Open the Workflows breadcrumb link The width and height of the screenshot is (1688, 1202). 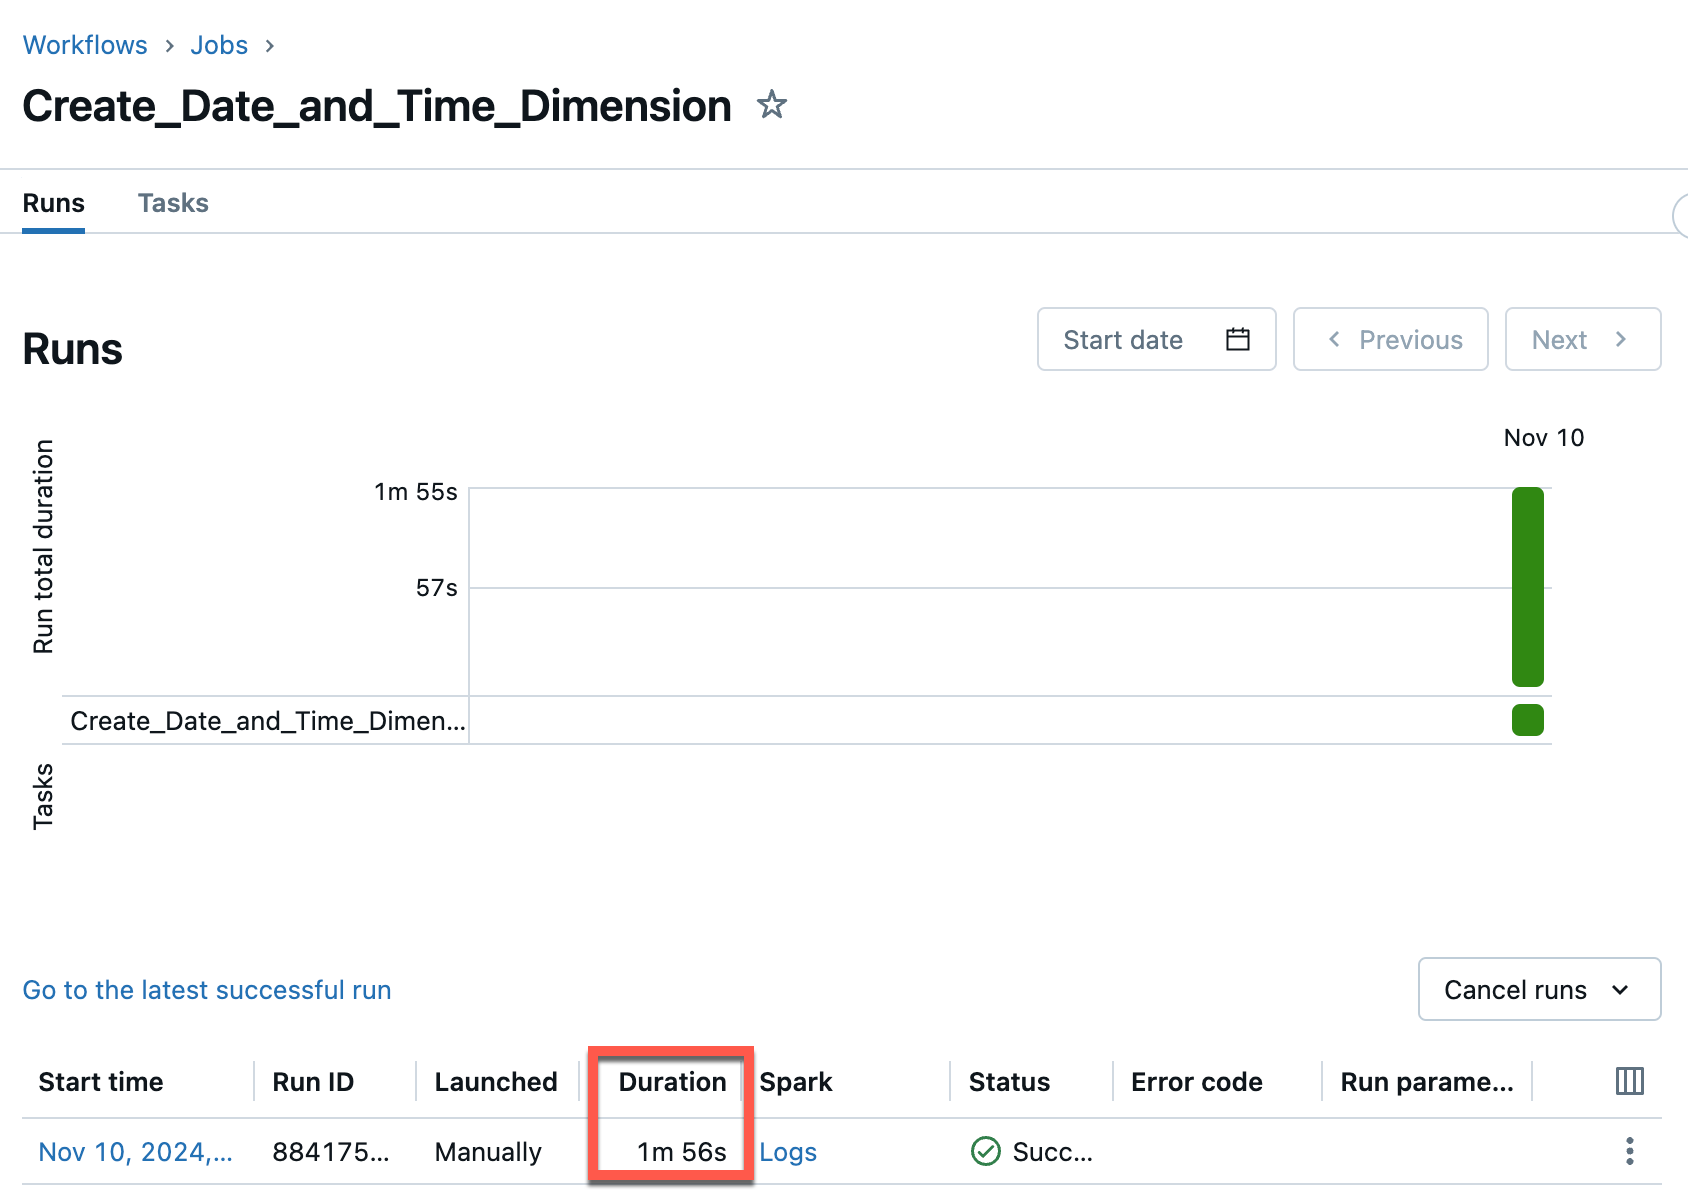click(x=85, y=45)
